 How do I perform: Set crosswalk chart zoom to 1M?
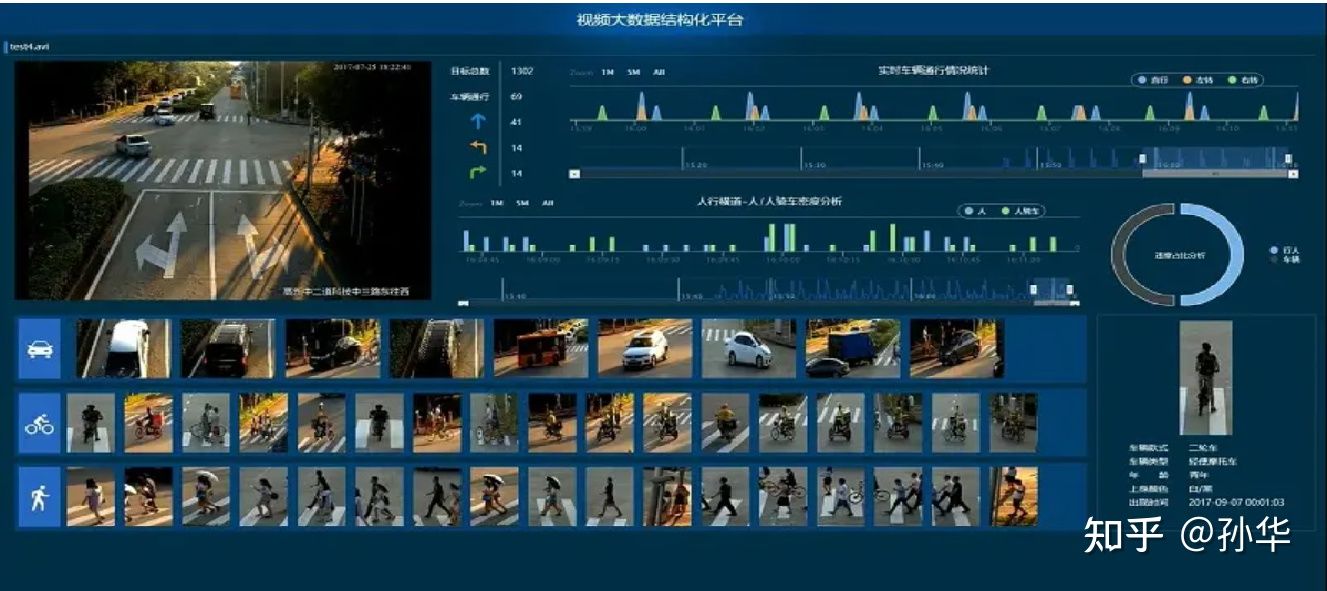click(x=496, y=203)
